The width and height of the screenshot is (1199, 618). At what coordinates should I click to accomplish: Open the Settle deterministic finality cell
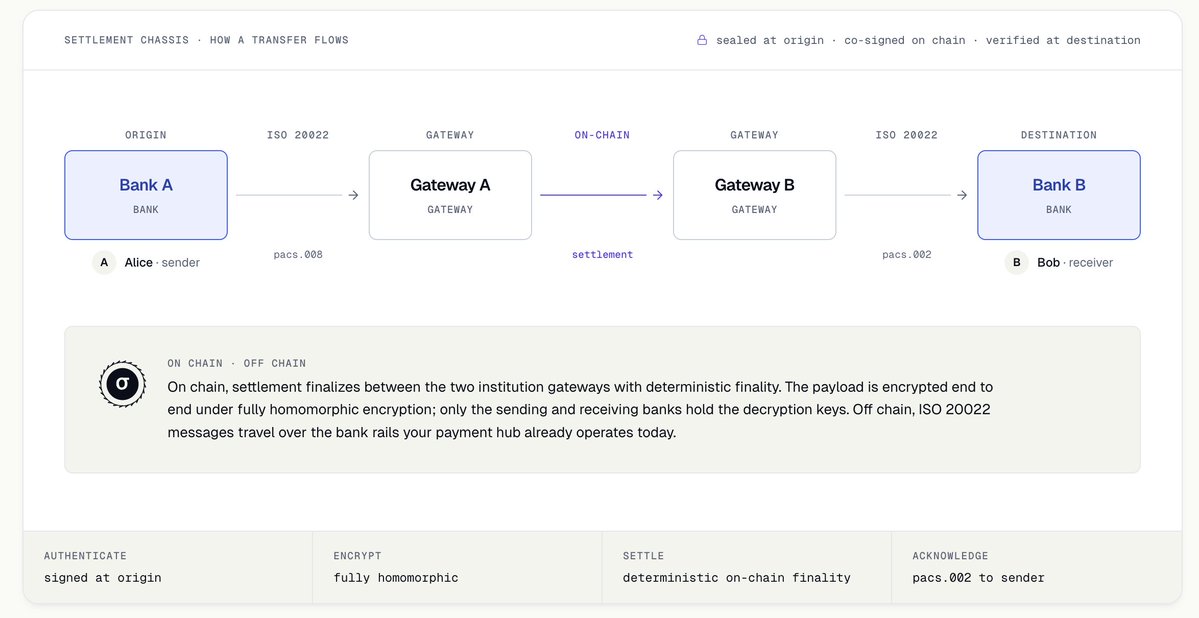click(x=747, y=568)
